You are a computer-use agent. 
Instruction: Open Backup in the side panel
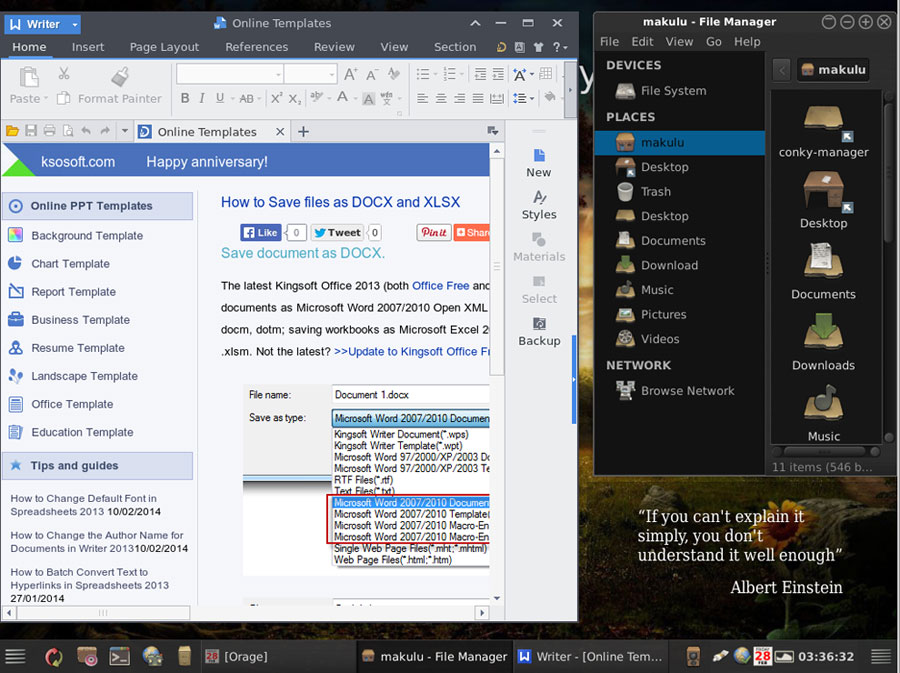[538, 332]
